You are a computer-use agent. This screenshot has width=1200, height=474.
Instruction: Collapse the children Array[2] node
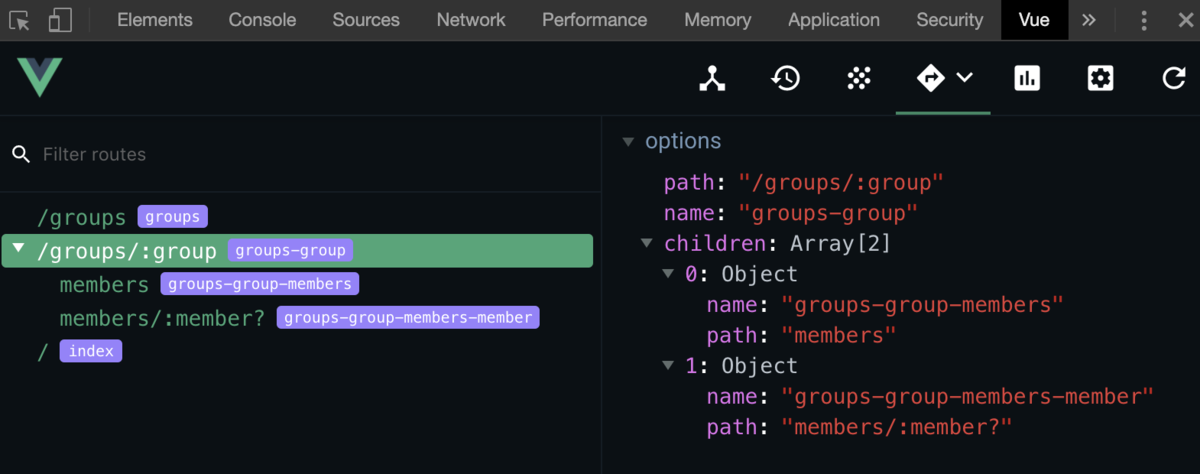[647, 243]
